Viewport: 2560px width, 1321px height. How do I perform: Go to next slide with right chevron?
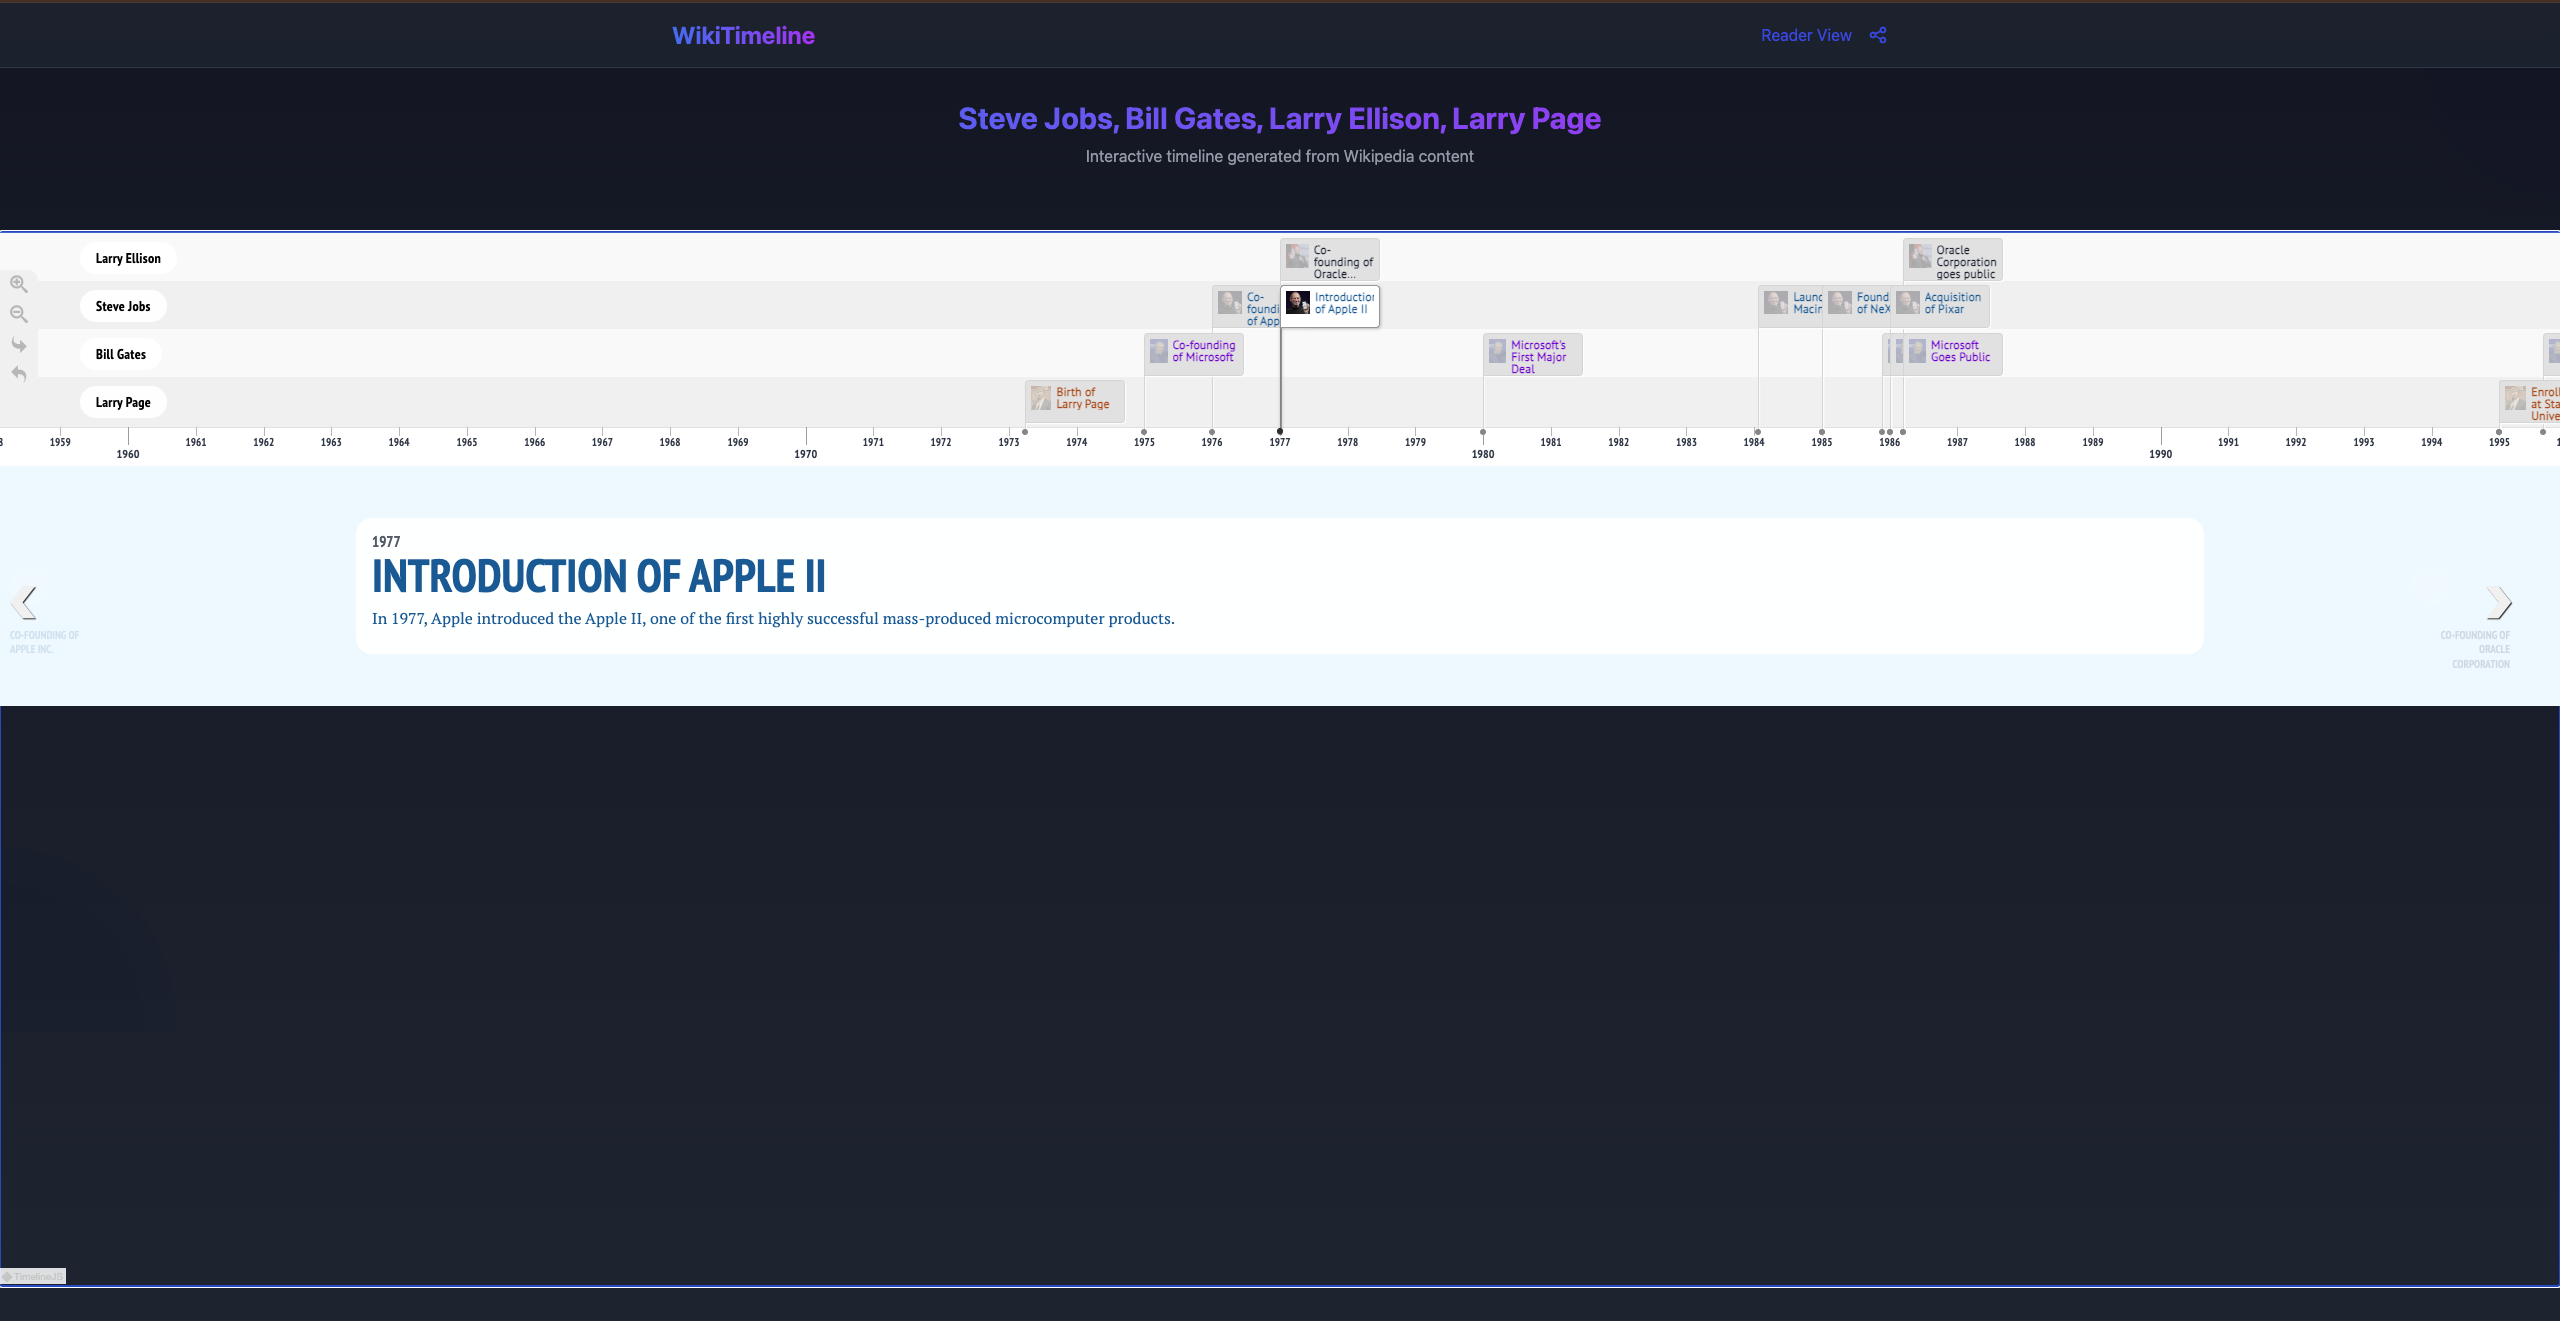coord(2497,602)
